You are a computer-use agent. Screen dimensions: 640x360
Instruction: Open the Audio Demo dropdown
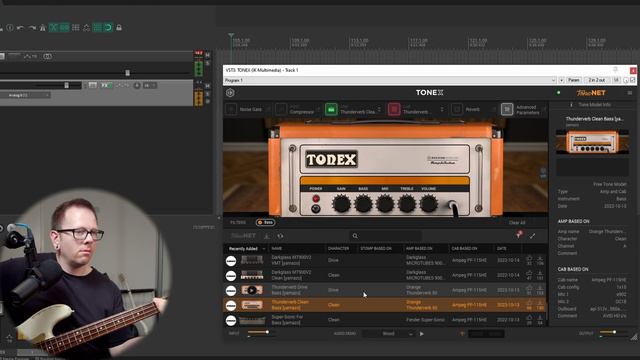[x=388, y=333]
